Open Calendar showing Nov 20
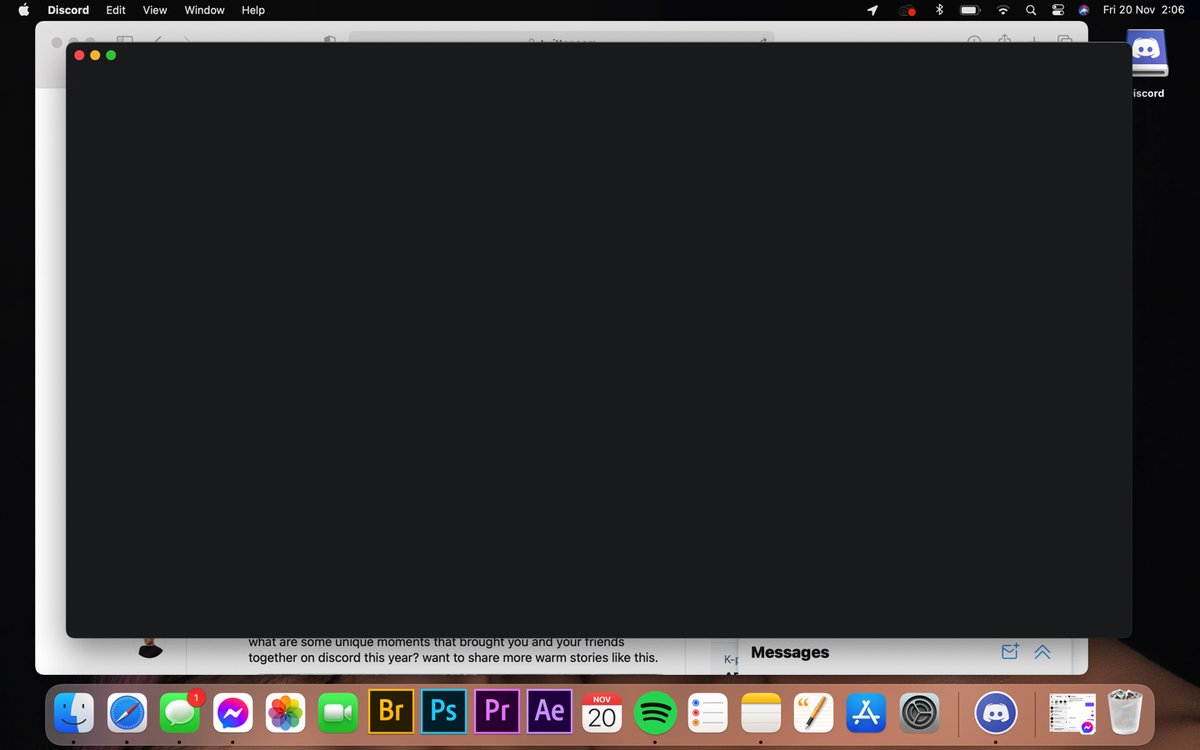The width and height of the screenshot is (1200, 750). click(602, 713)
